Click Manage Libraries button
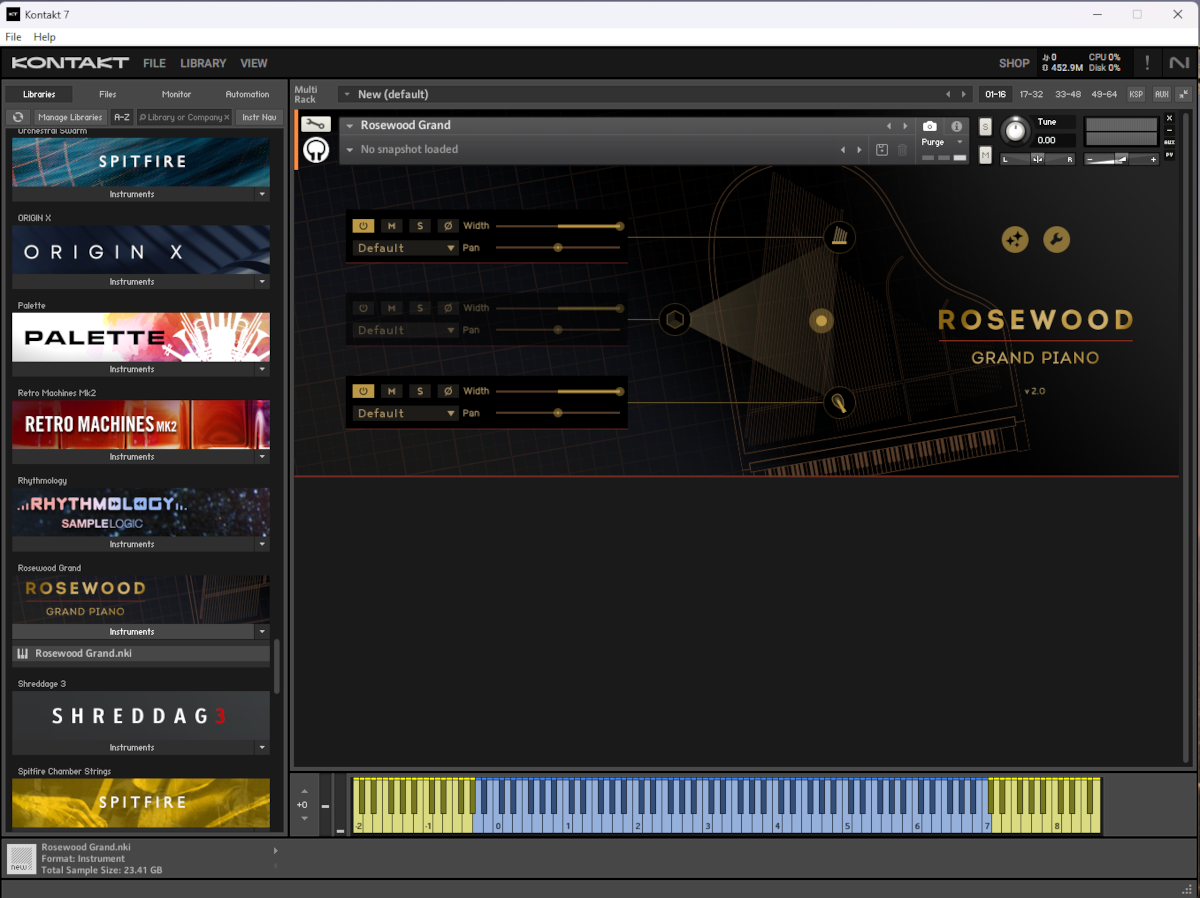 coord(70,117)
